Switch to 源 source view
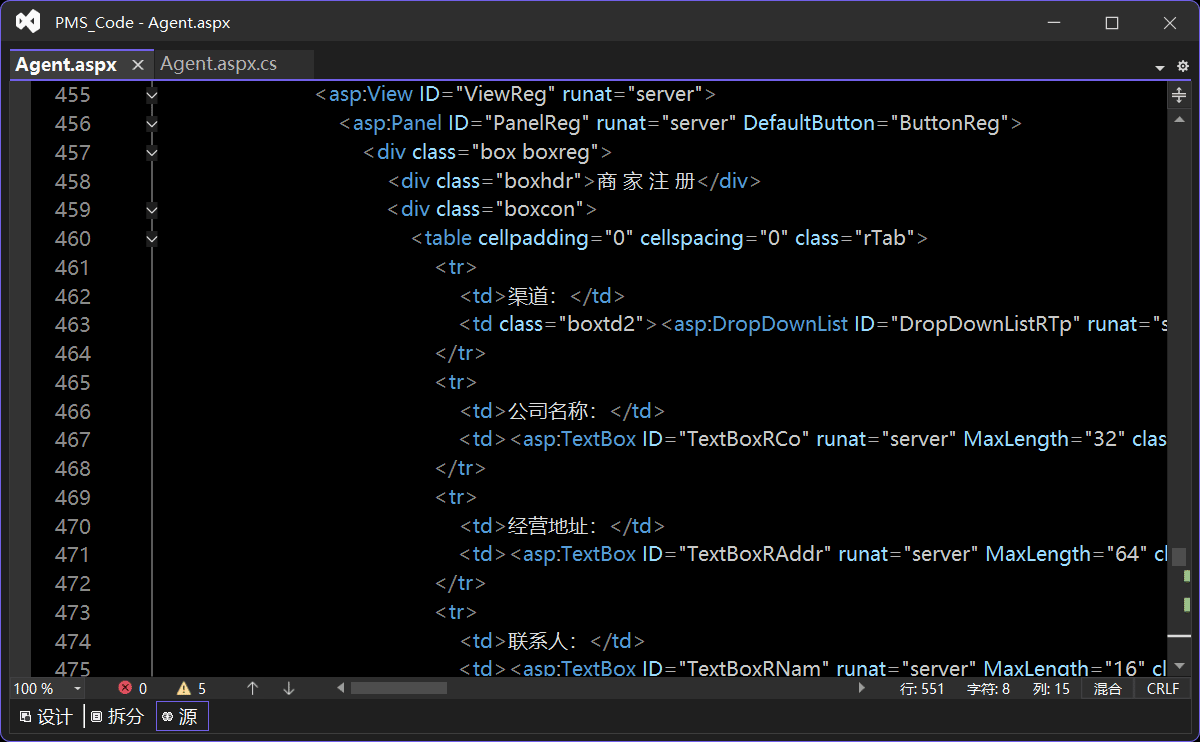 tap(181, 716)
